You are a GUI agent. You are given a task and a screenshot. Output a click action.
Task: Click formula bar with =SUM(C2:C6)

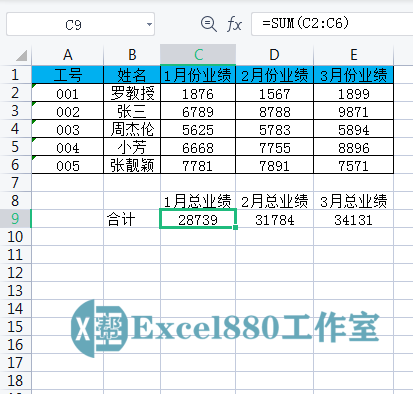(332, 24)
